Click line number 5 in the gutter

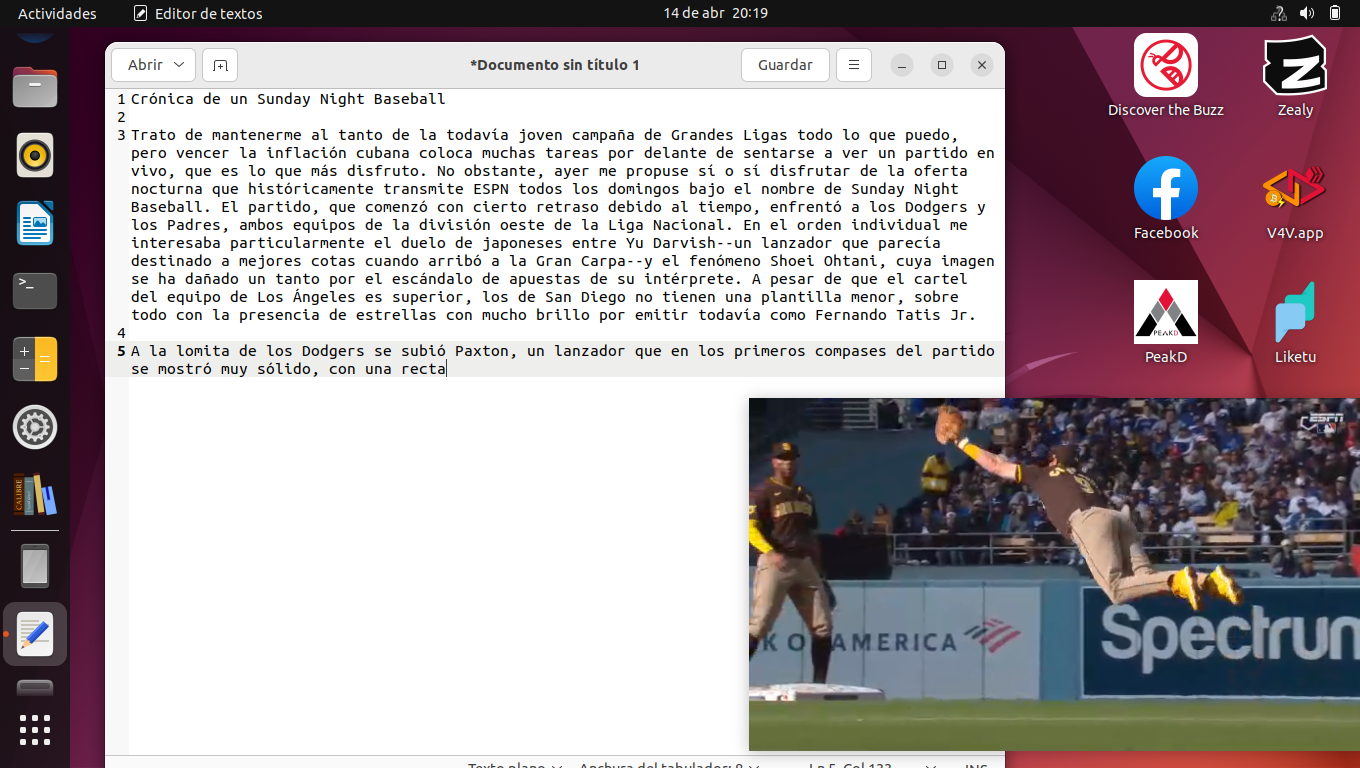tap(120, 351)
